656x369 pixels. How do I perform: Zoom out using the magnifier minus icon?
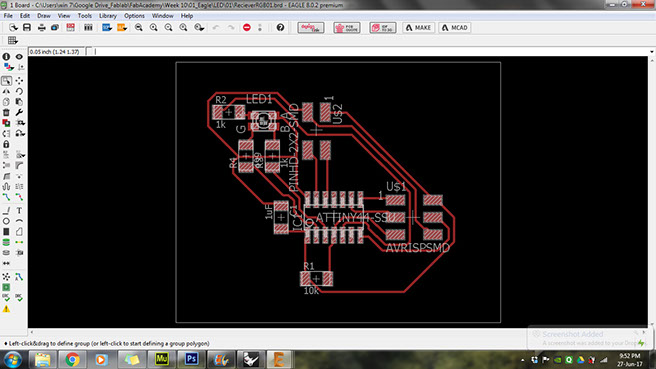click(x=168, y=28)
